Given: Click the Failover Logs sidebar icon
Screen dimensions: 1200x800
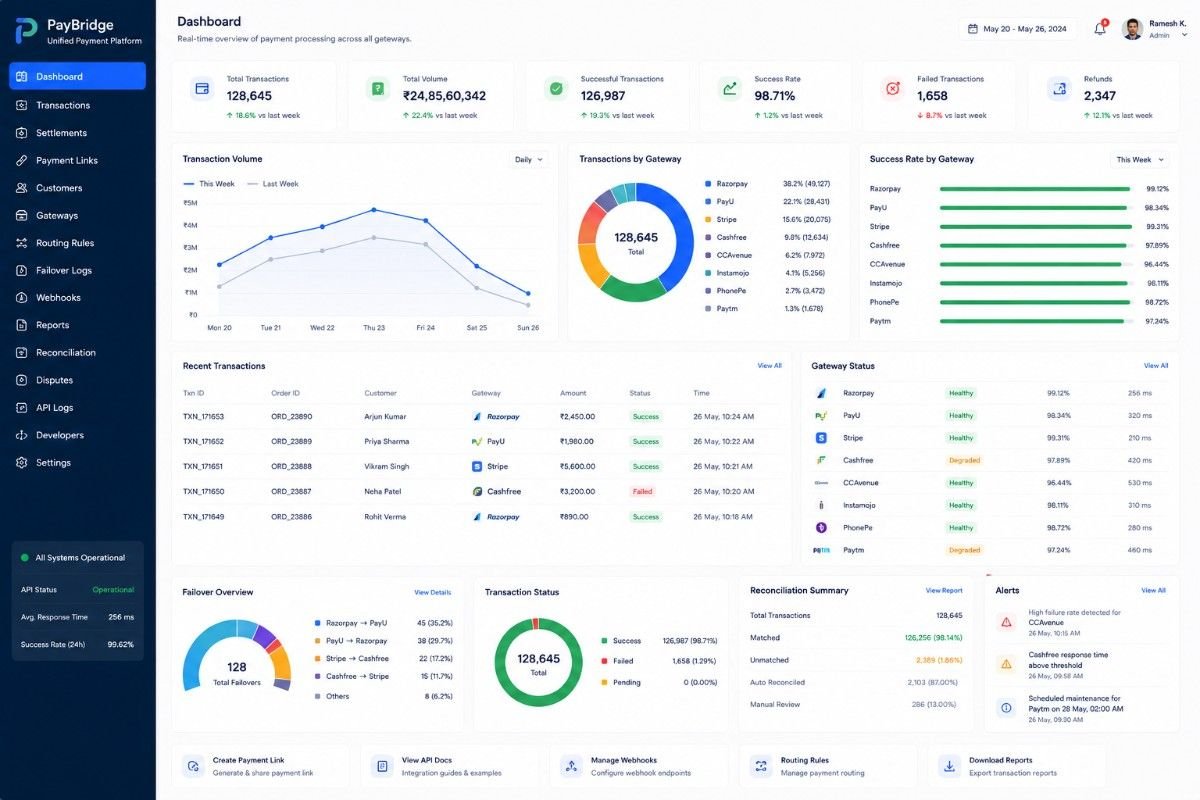Looking at the screenshot, I should (22, 270).
